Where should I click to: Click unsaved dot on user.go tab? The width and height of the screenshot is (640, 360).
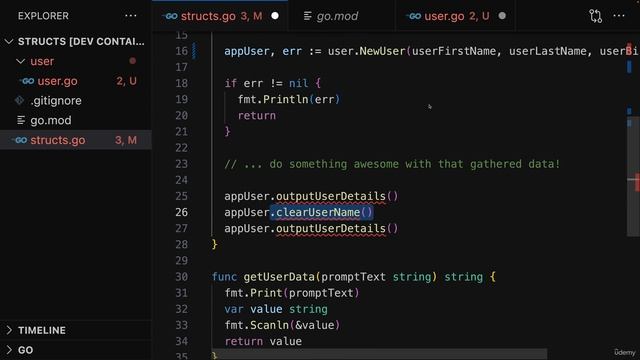502,16
